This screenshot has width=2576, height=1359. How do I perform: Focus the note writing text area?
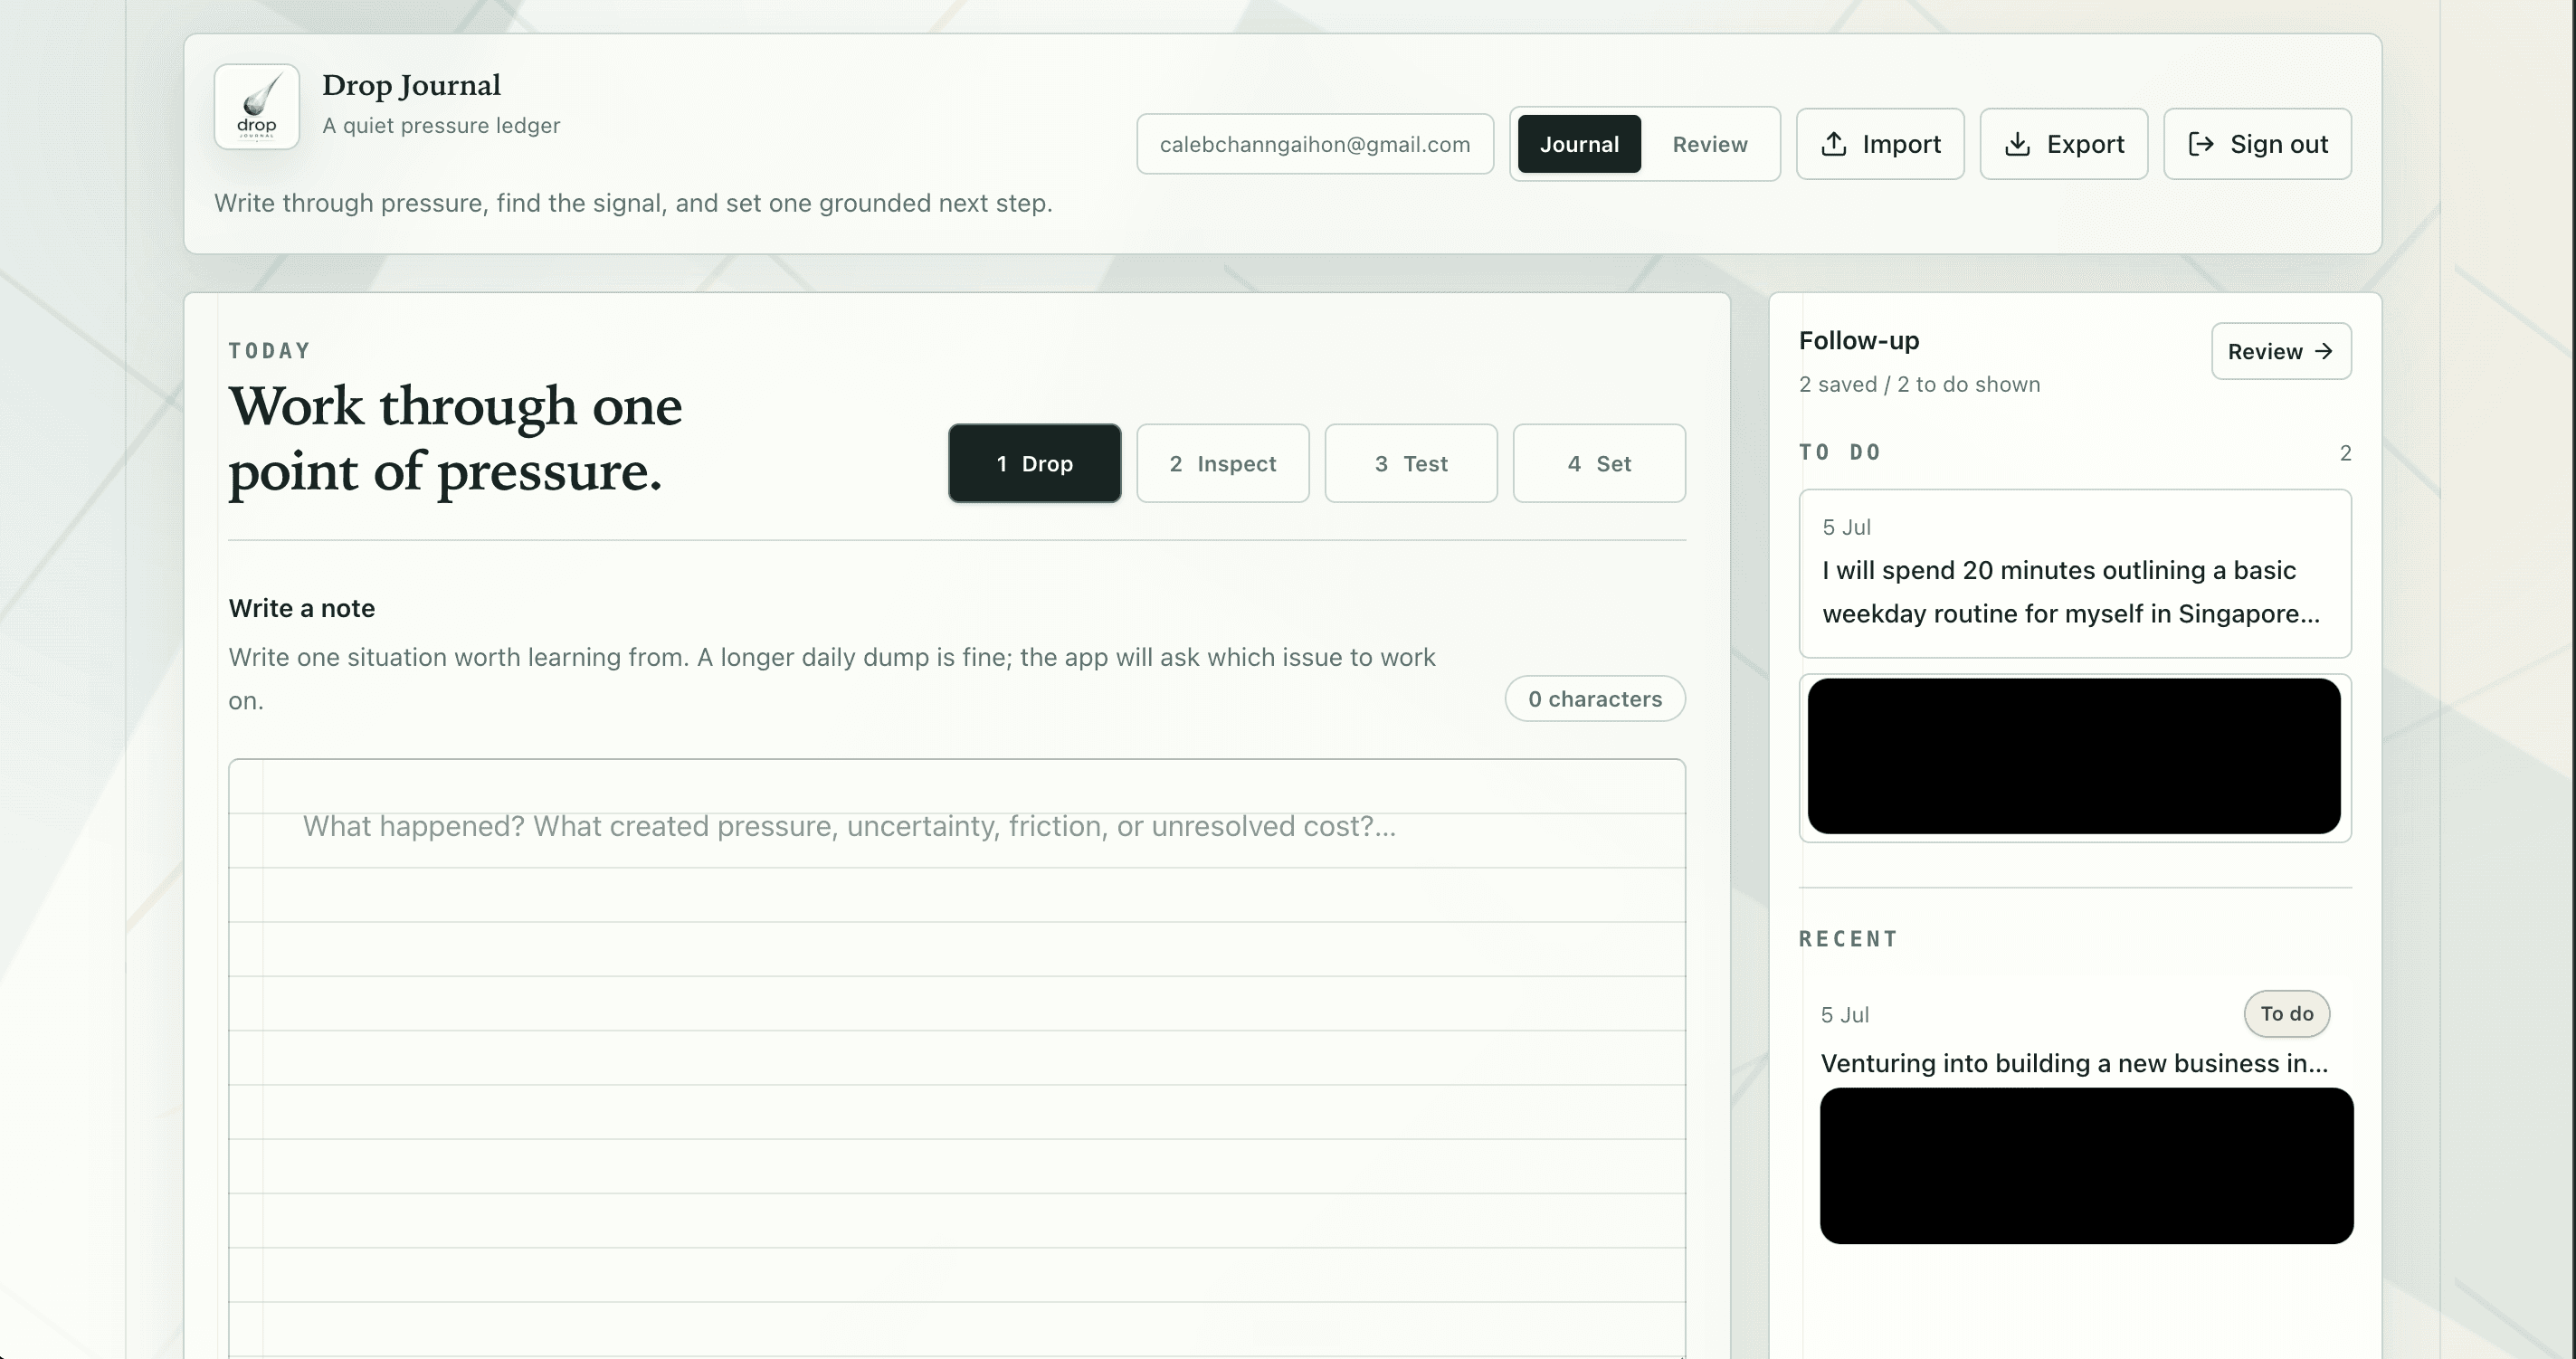pos(957,1058)
